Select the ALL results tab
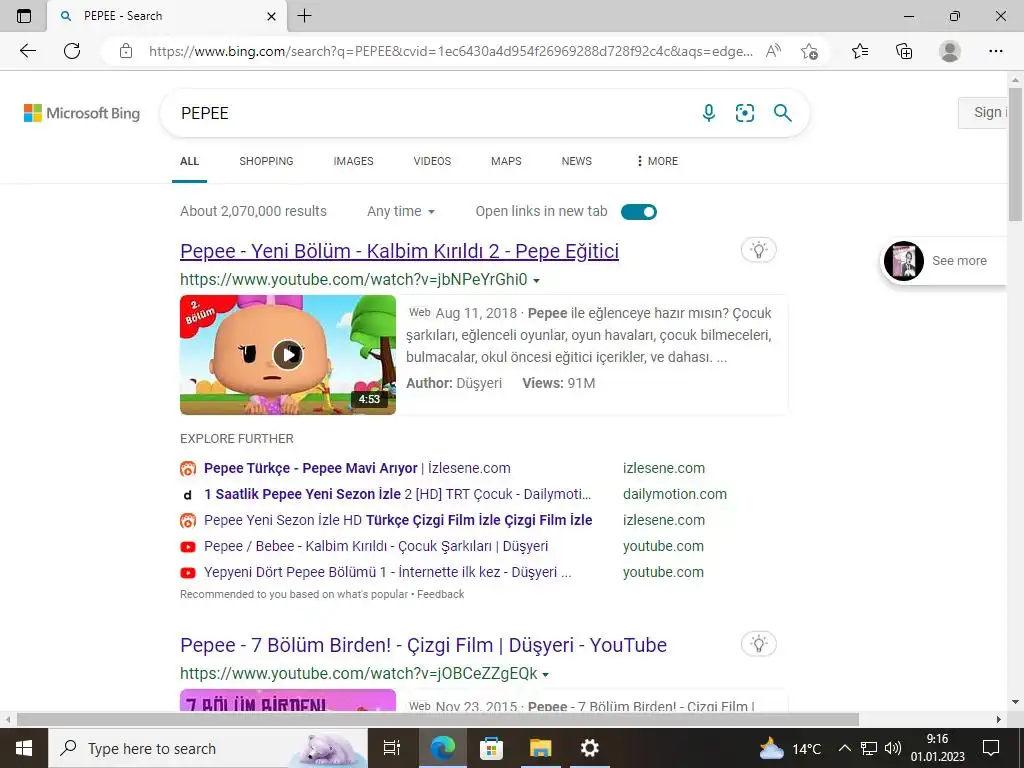The height and width of the screenshot is (768, 1024). [x=189, y=161]
